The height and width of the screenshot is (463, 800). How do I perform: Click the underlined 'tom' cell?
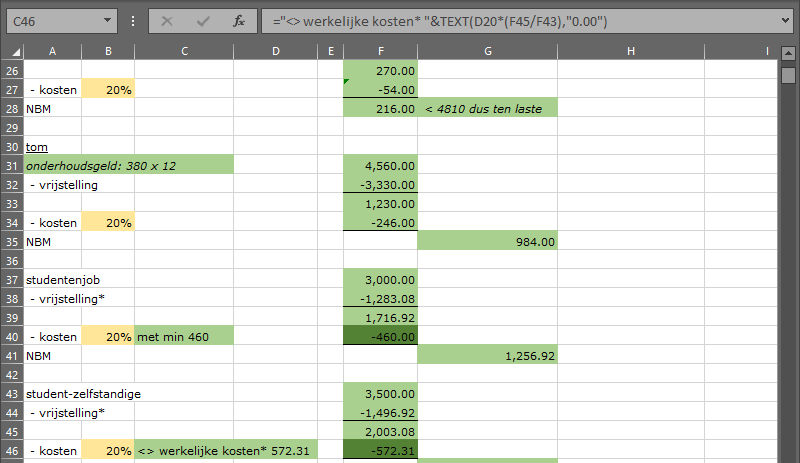coord(53,147)
